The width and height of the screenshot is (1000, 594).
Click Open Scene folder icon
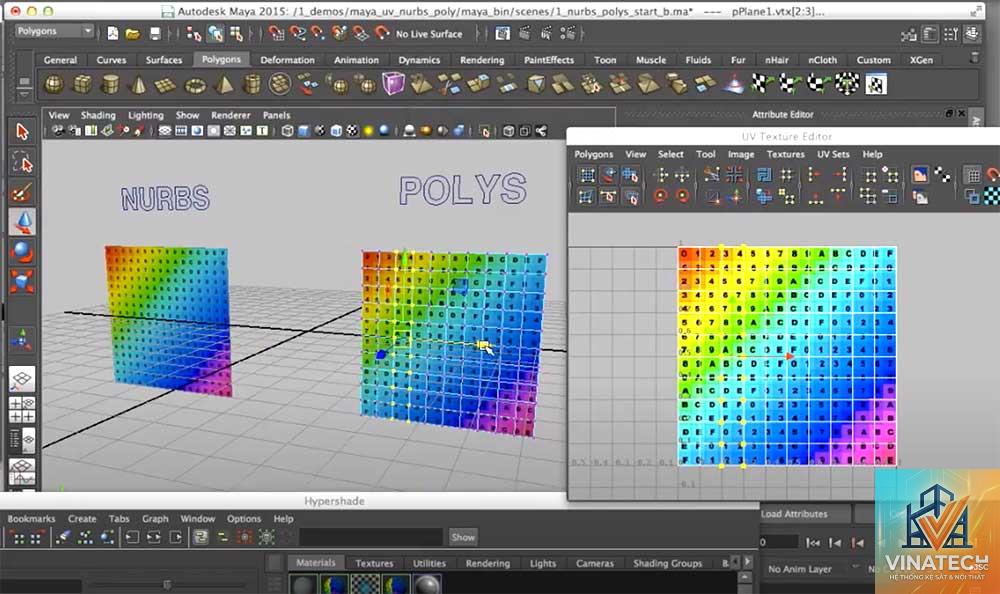pos(133,33)
